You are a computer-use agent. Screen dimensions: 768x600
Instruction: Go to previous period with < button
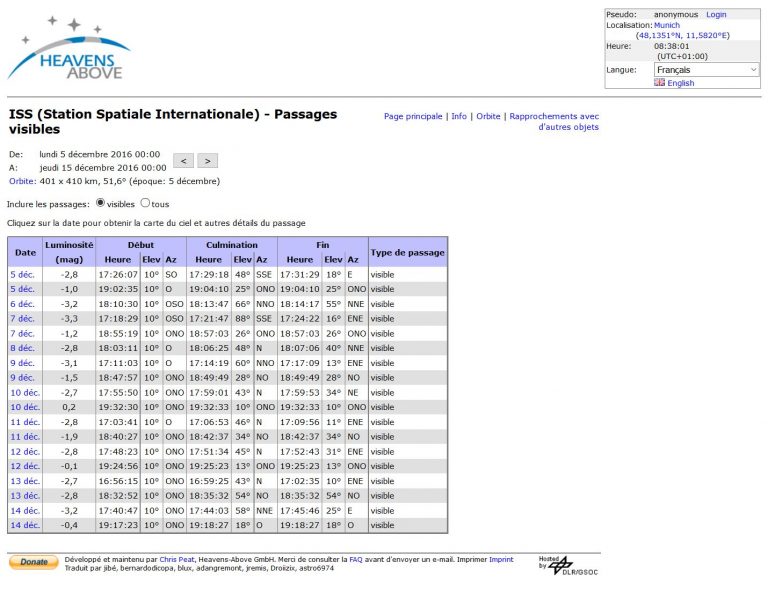pos(183,161)
